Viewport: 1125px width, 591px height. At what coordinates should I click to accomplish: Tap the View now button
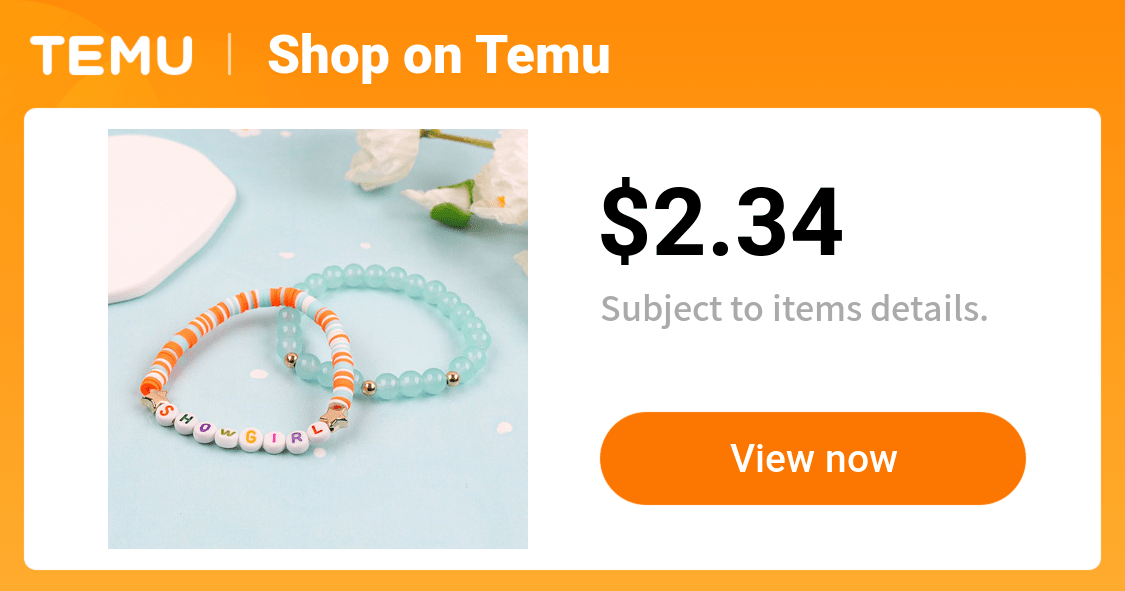point(813,458)
